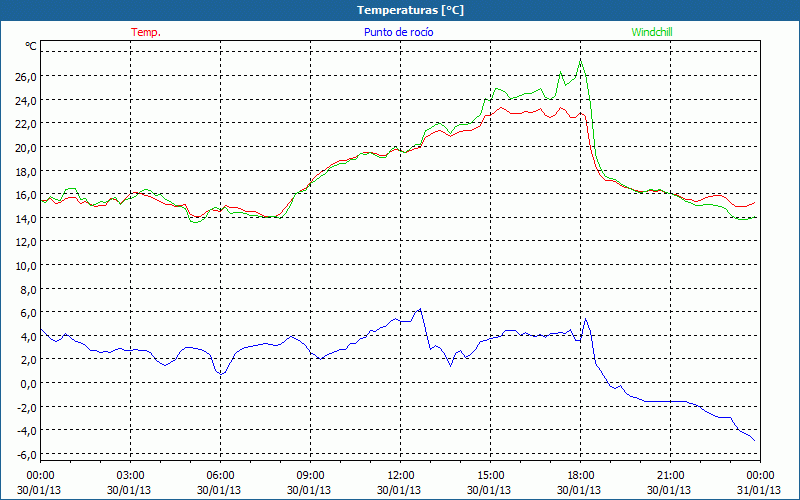Click the 18,0 y-axis value
This screenshot has height=500, width=800.
pyautogui.click(x=27, y=171)
